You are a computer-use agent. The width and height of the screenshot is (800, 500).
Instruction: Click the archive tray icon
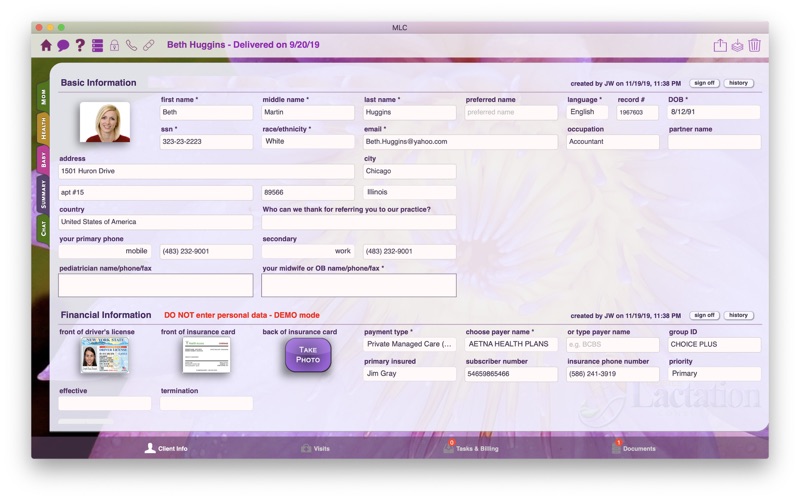pos(737,45)
